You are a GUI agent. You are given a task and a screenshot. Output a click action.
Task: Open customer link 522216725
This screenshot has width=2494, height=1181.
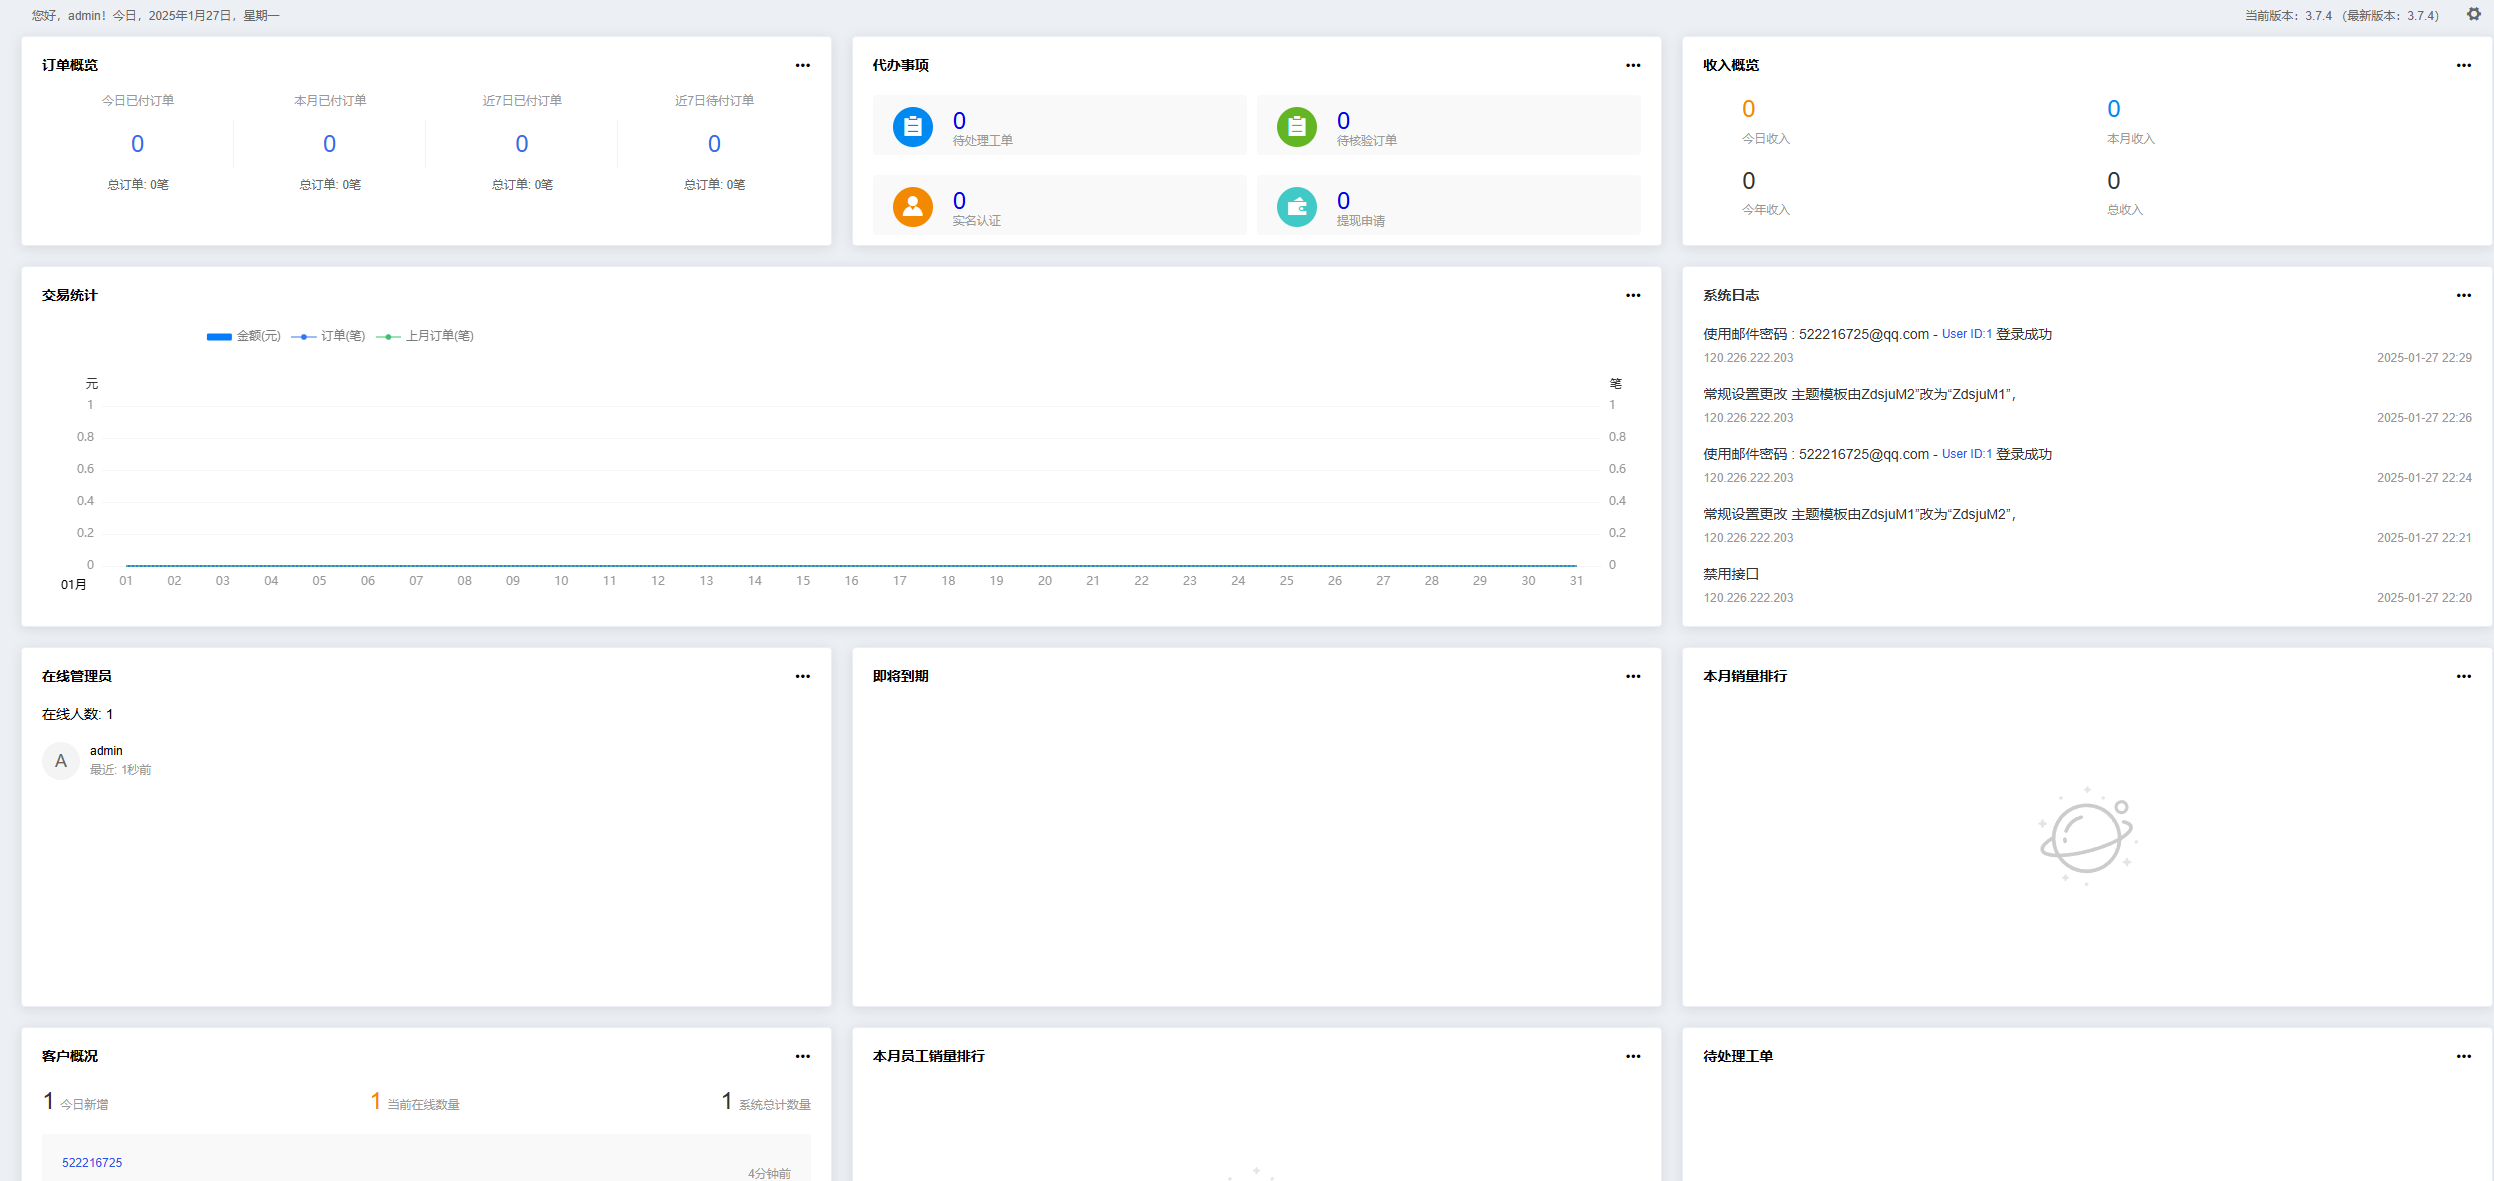click(92, 1163)
